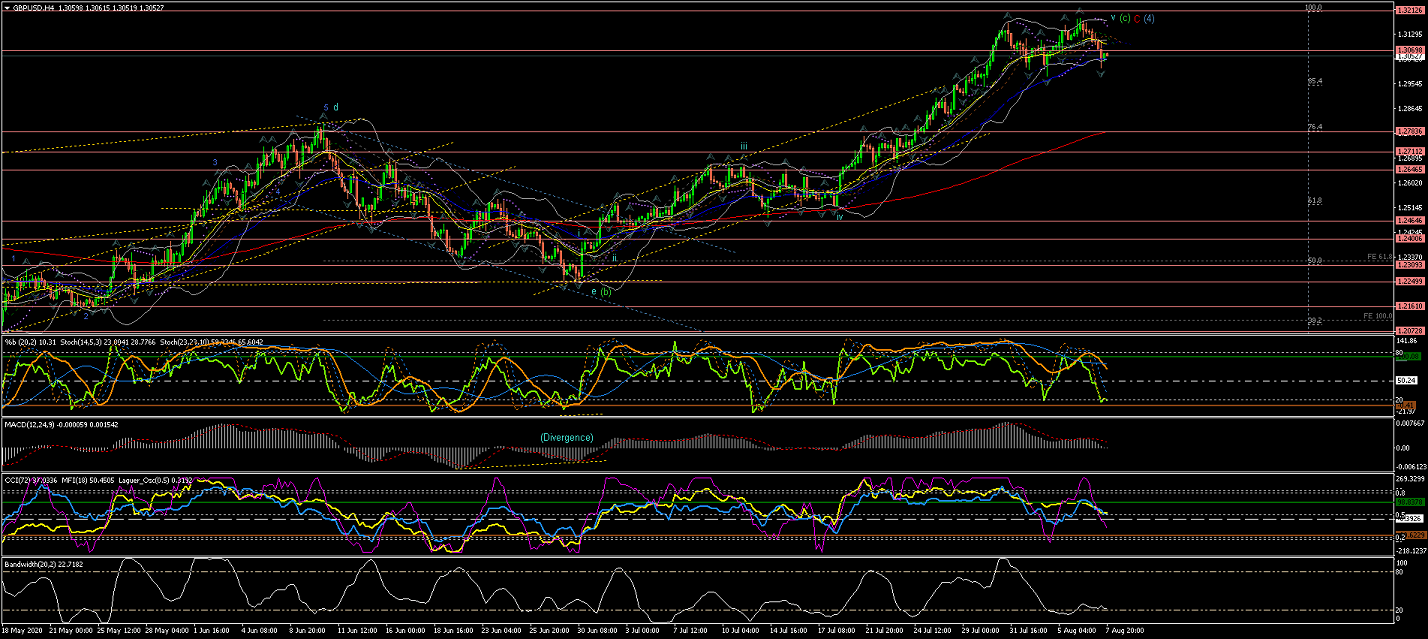Select the 'iii' wave count label

(x=743, y=147)
